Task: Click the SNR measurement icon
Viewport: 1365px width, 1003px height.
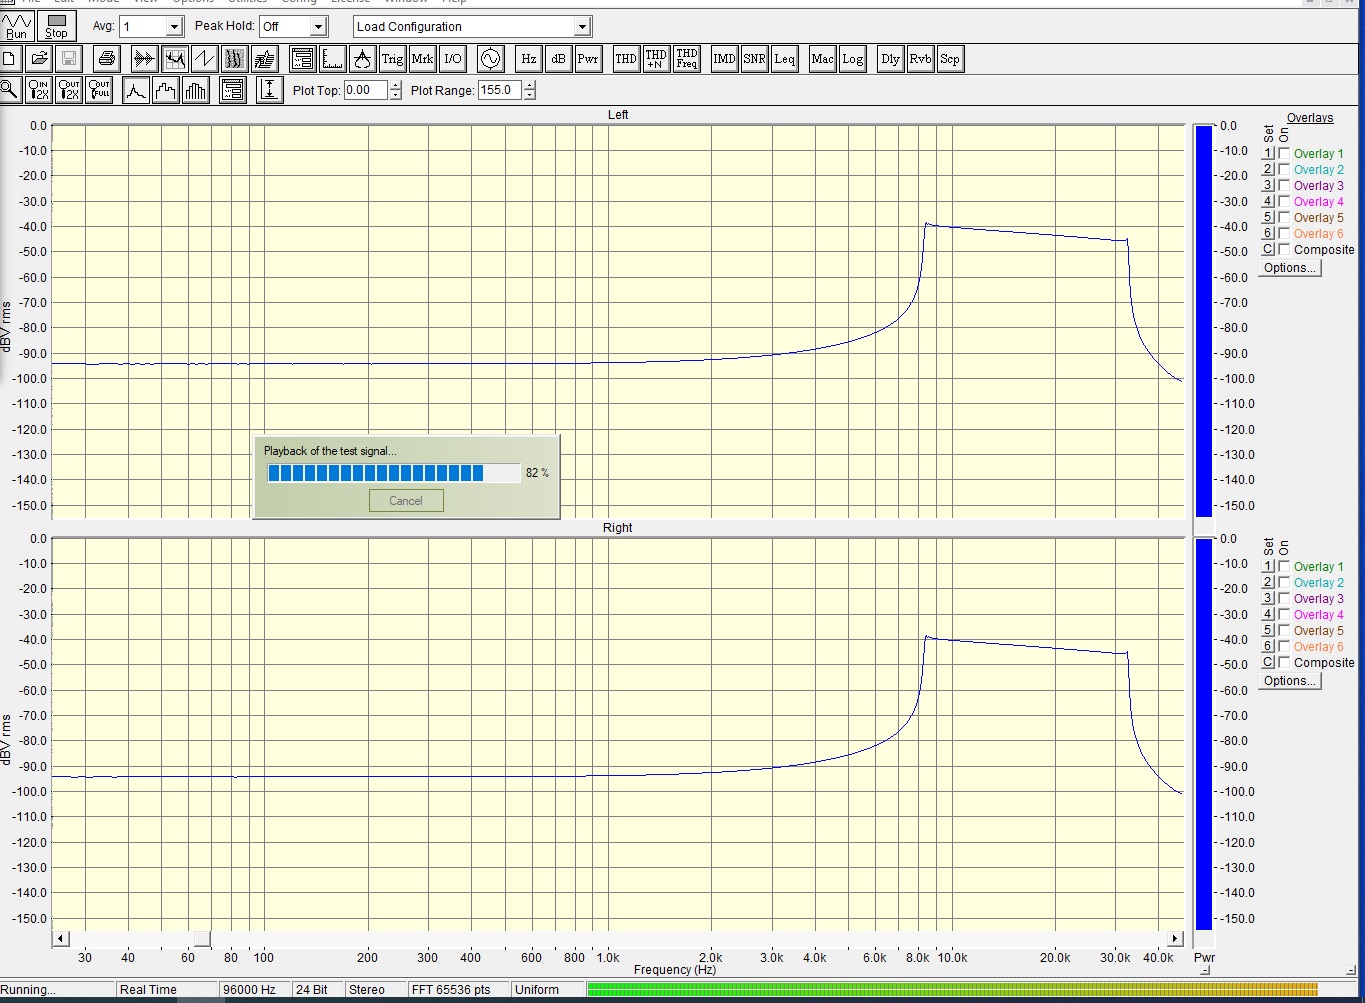Action: [754, 59]
